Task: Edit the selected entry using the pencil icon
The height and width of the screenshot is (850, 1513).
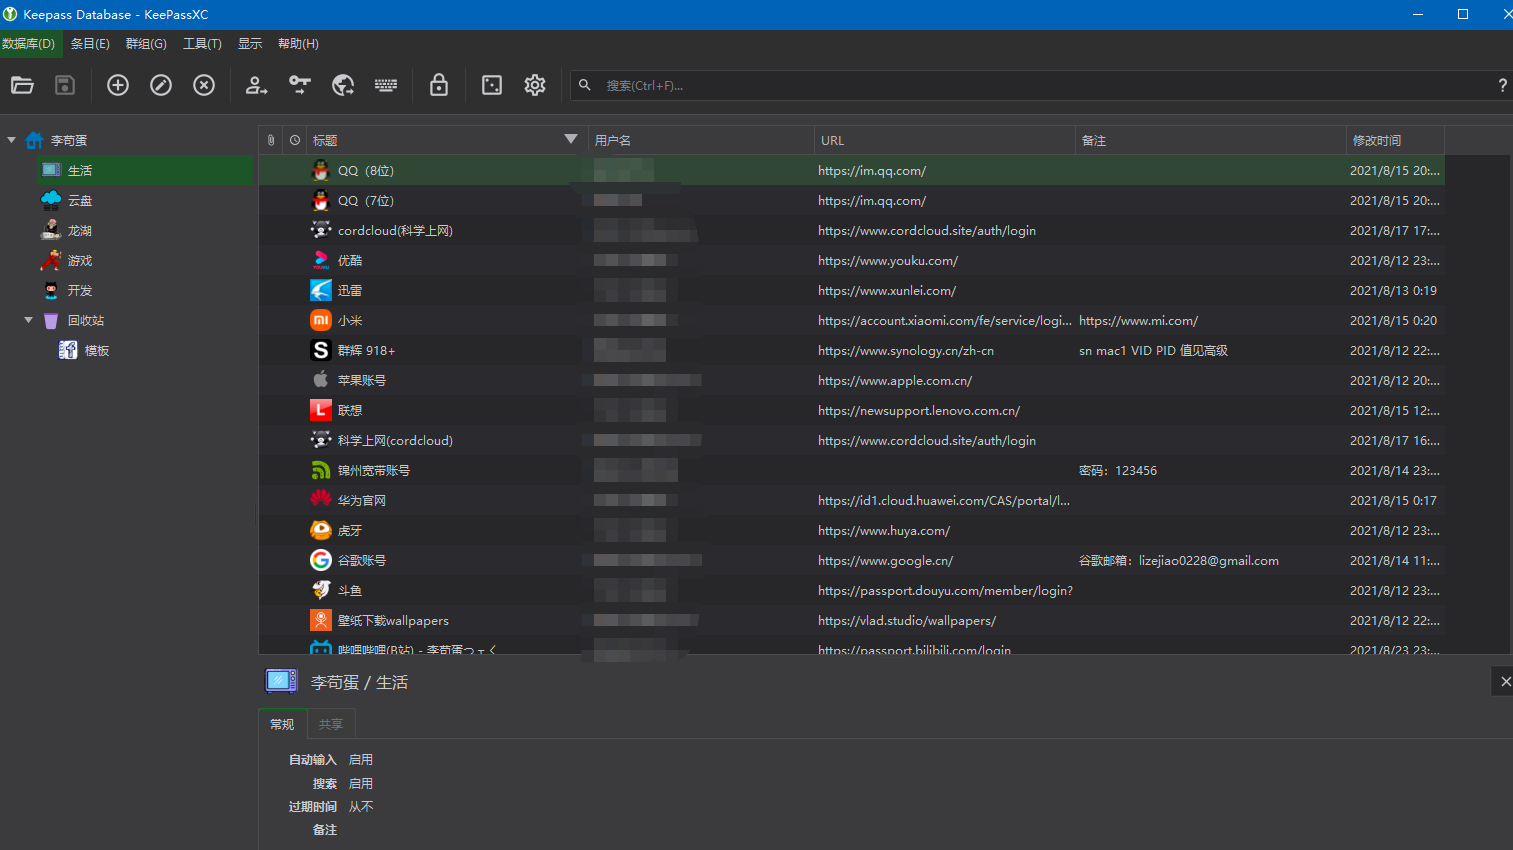Action: (x=161, y=85)
